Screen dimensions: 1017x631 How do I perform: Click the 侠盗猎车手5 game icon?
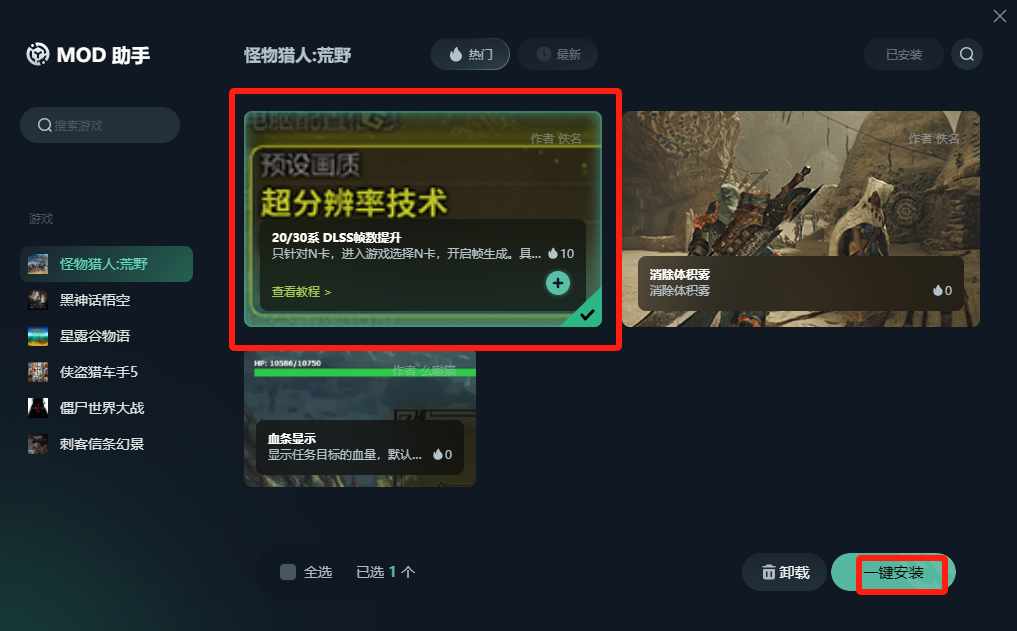pyautogui.click(x=38, y=372)
